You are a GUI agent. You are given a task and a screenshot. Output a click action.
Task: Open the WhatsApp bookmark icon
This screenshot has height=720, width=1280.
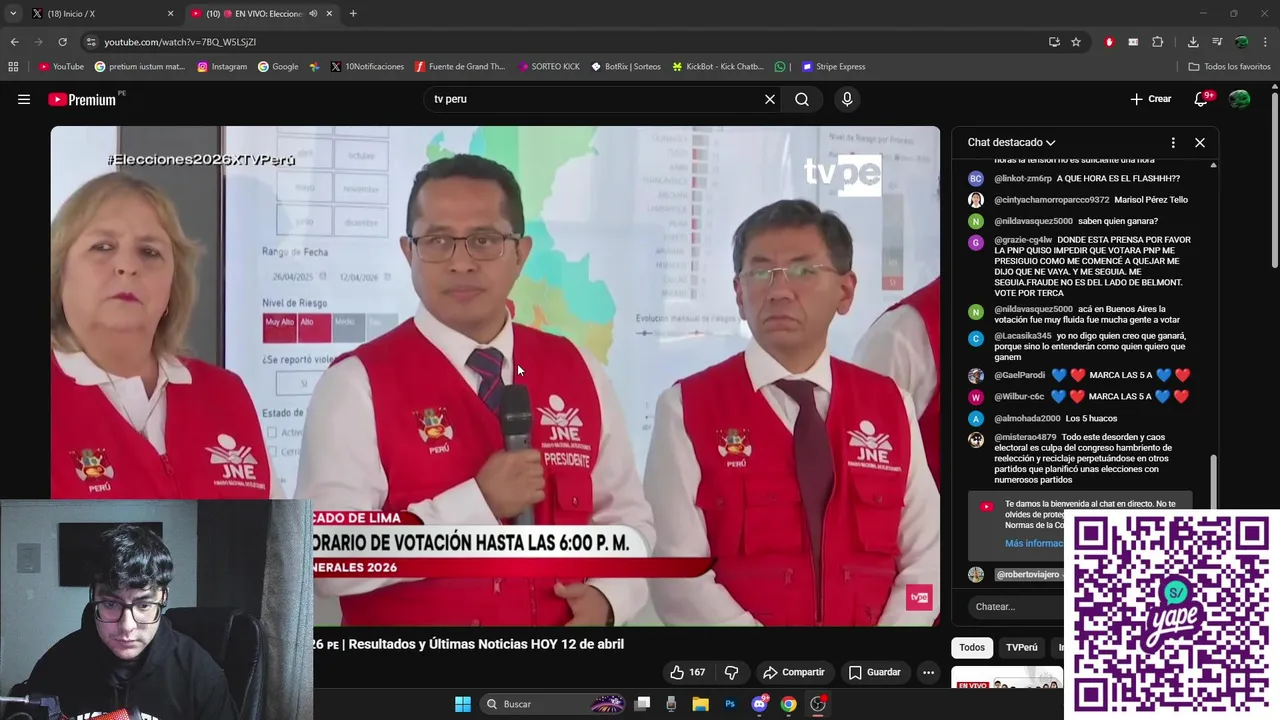[x=780, y=67]
